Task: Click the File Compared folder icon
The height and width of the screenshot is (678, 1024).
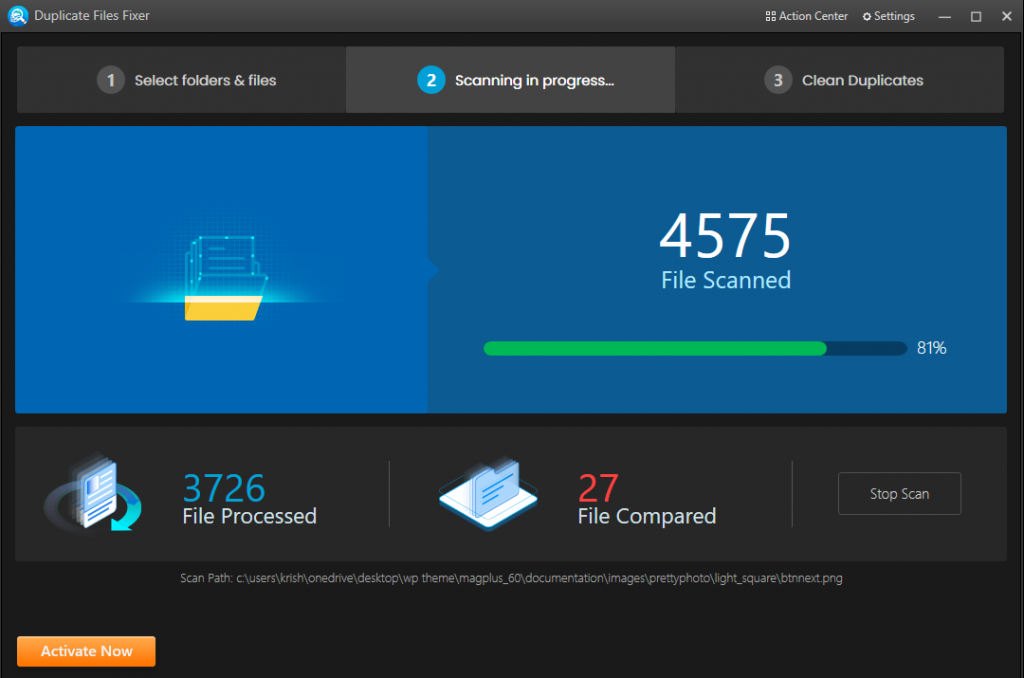Action: tap(488, 493)
